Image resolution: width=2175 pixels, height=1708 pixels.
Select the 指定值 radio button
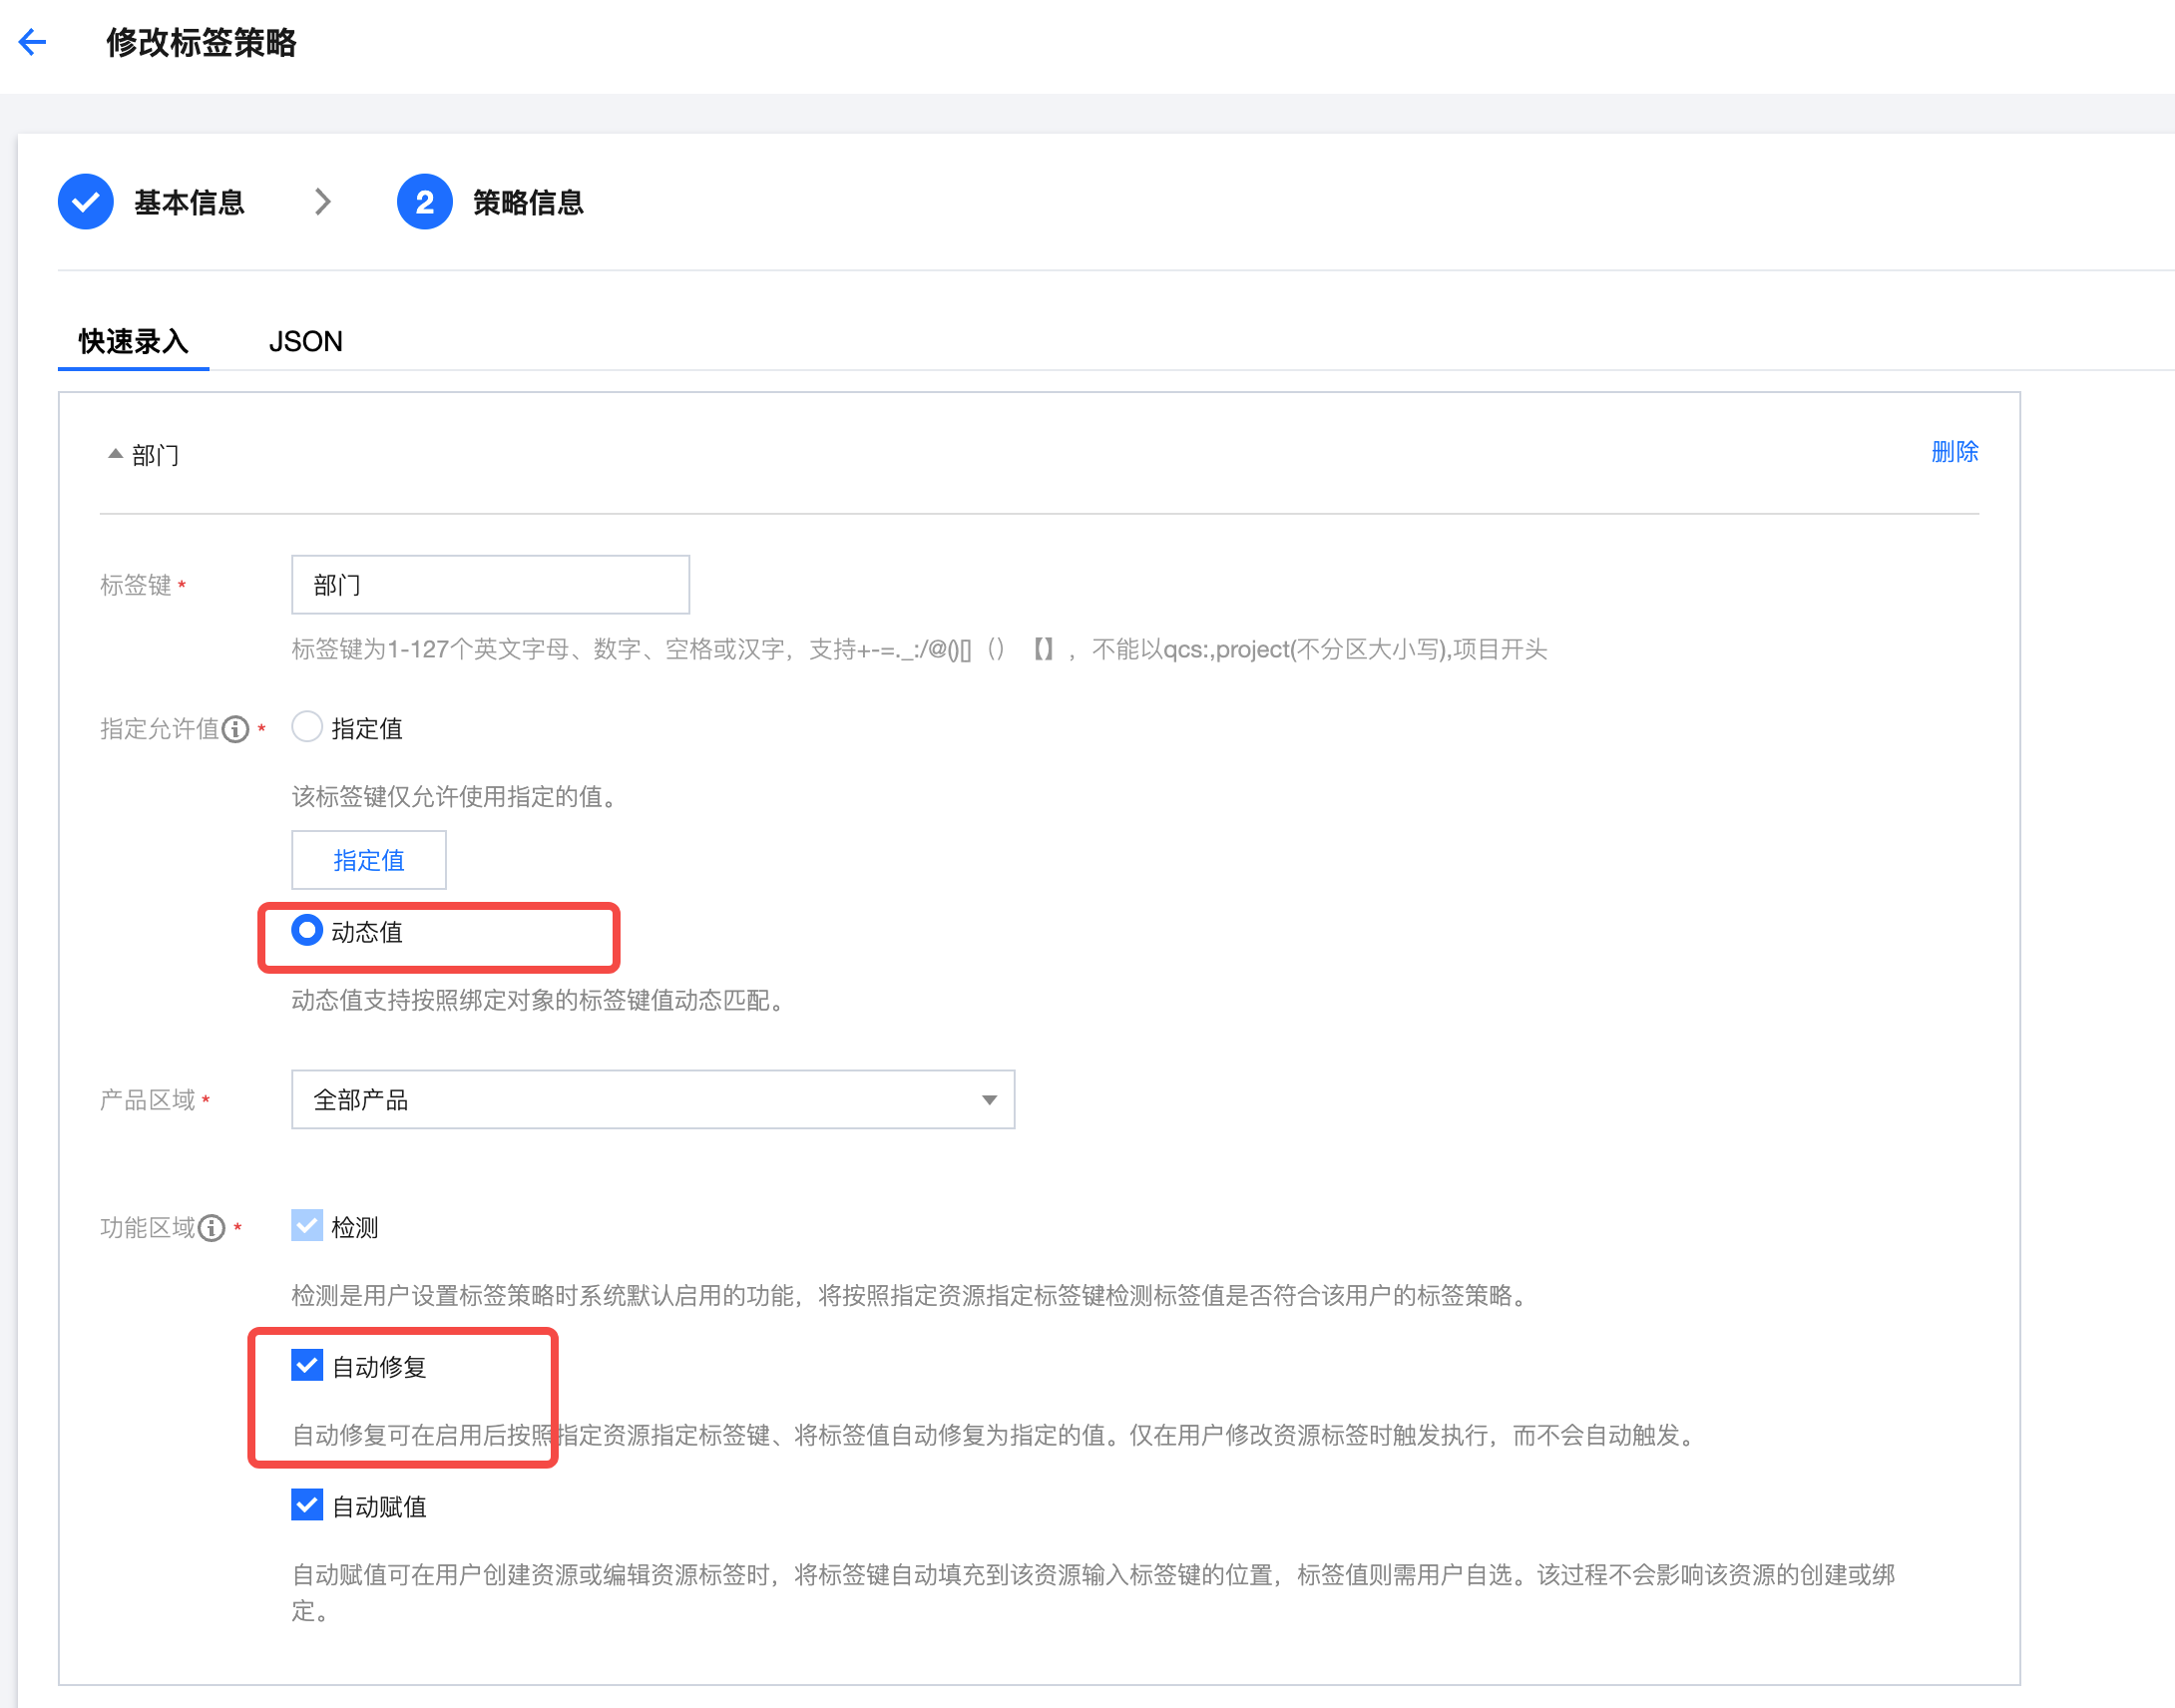(307, 727)
